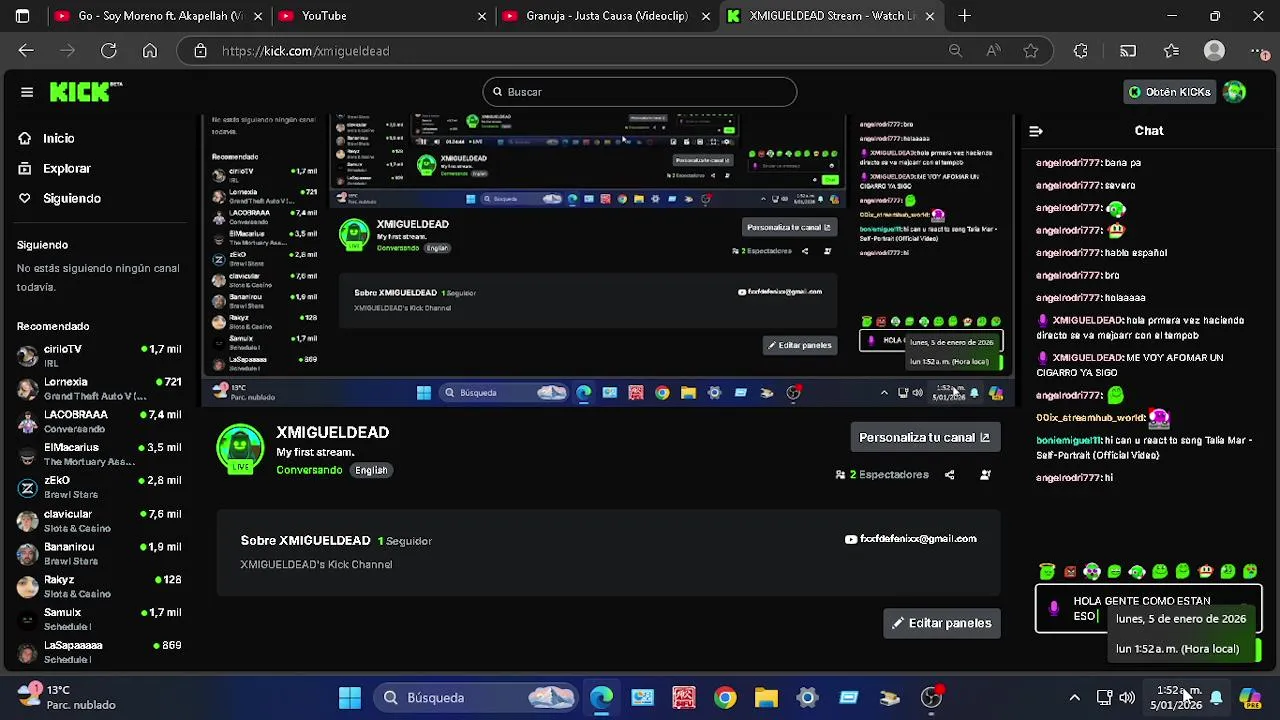Click the cast media icon
1280x720 pixels.
click(x=1127, y=51)
